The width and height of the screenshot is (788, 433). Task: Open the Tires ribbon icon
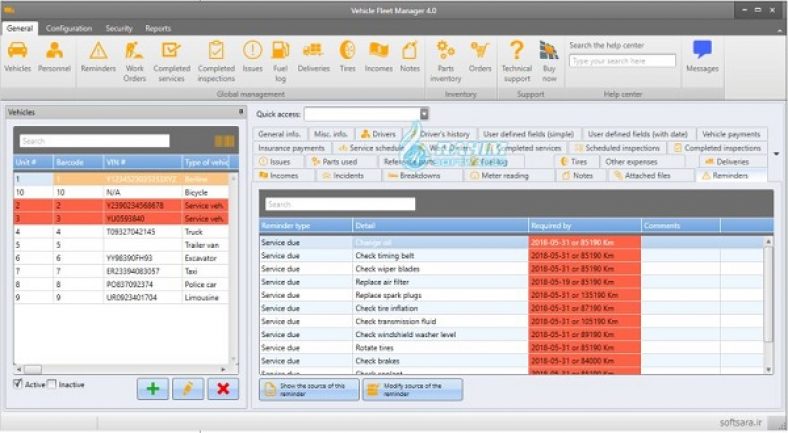click(347, 57)
